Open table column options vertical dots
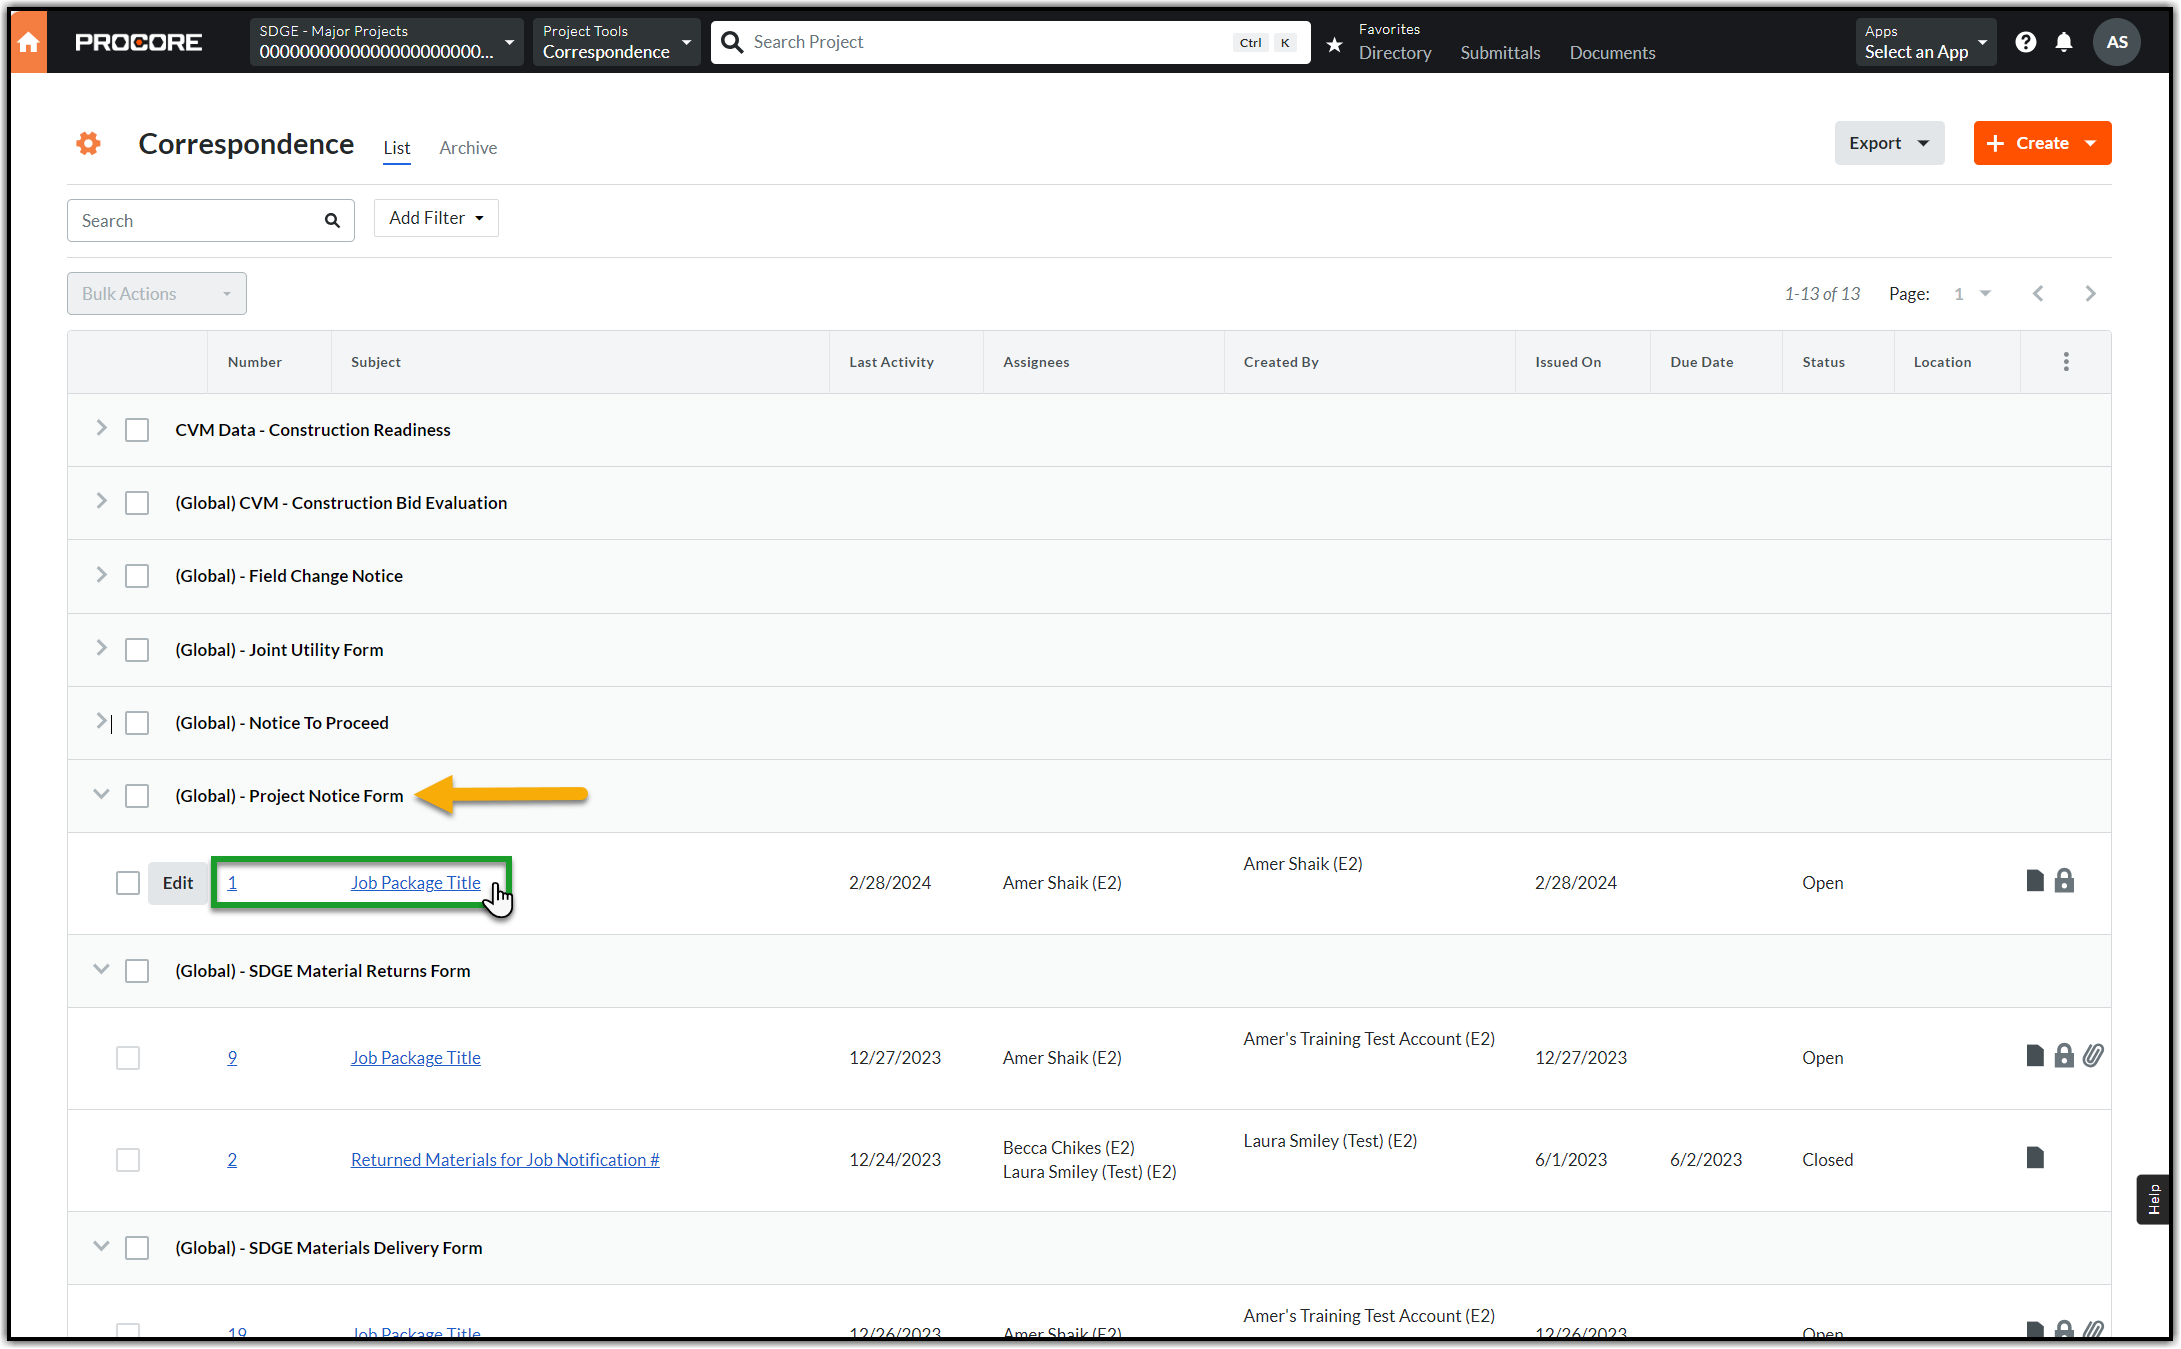Image resolution: width=2181 pixels, height=1349 pixels. 2066,362
